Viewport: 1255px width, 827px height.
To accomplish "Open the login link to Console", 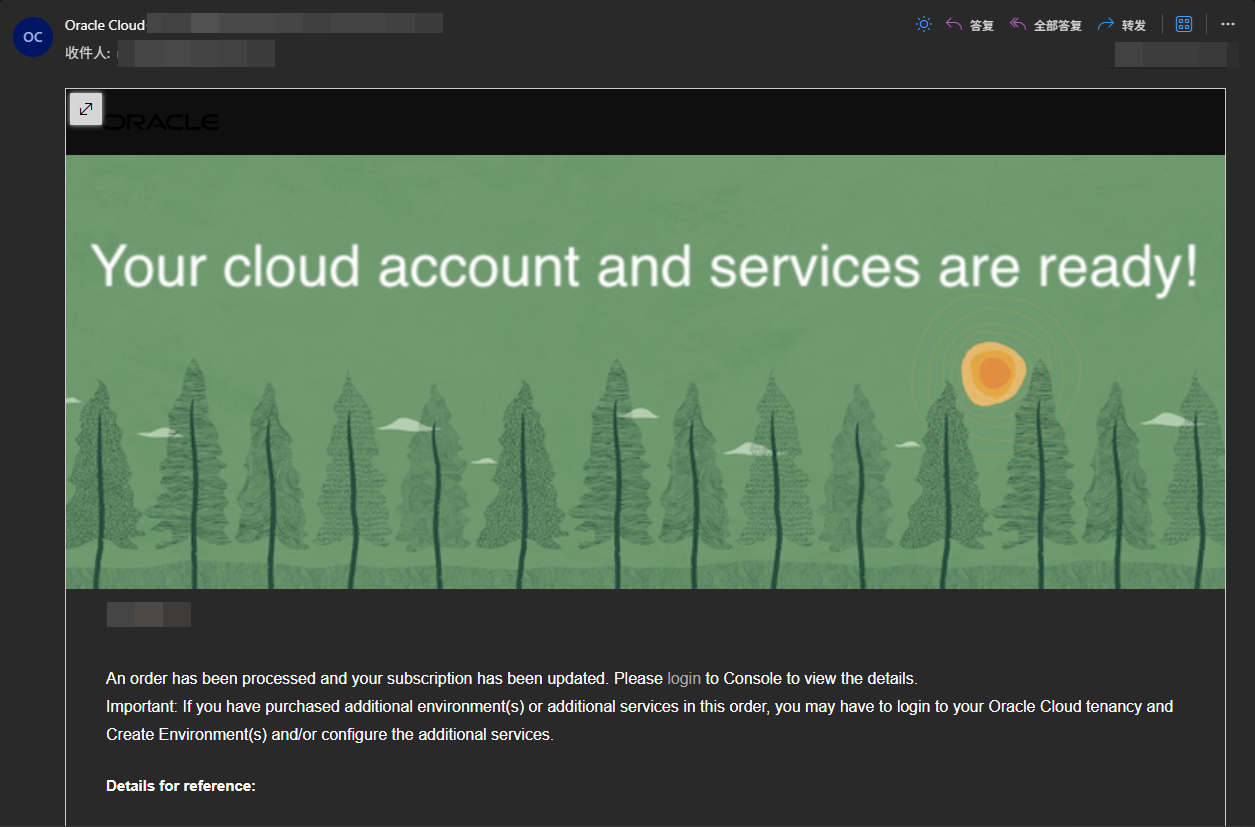I will [x=684, y=678].
